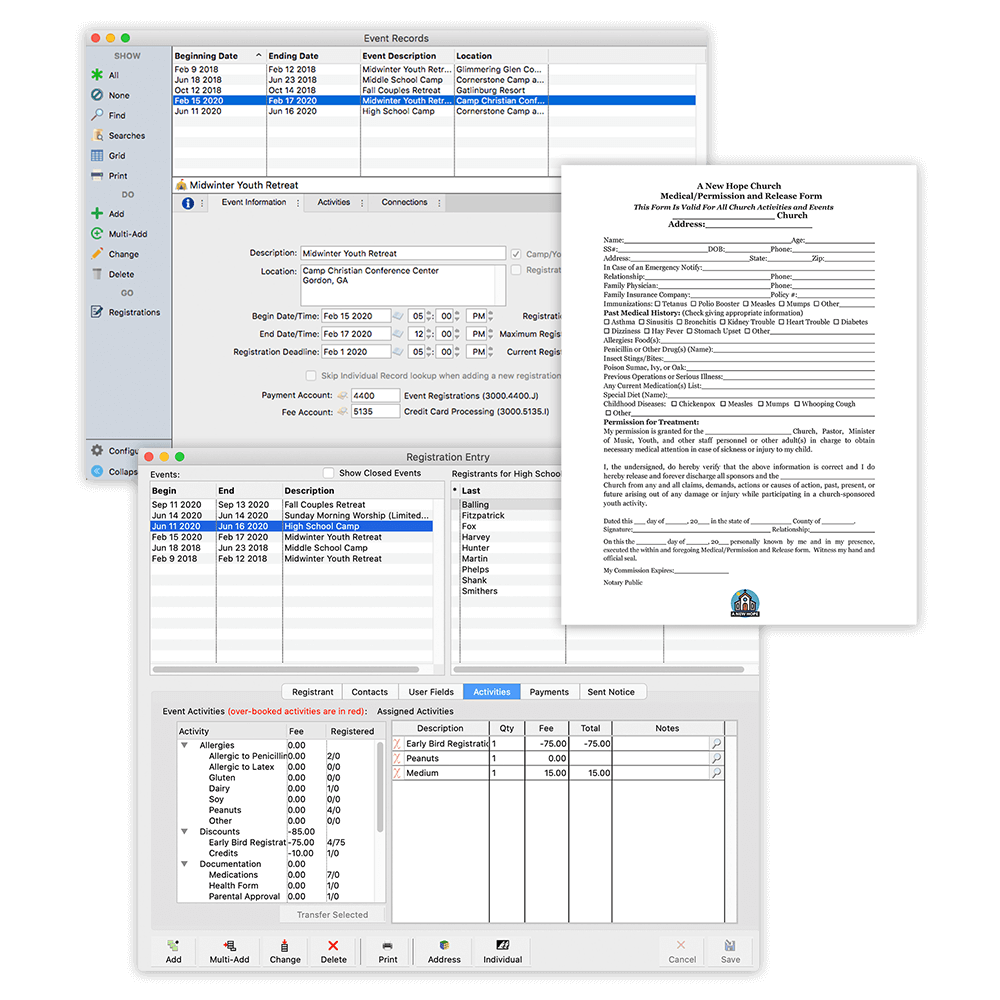Toggle Skip Individual Record lookup checkbox
Image resolution: width=1000 pixels, height=1000 pixels.
pyautogui.click(x=311, y=376)
